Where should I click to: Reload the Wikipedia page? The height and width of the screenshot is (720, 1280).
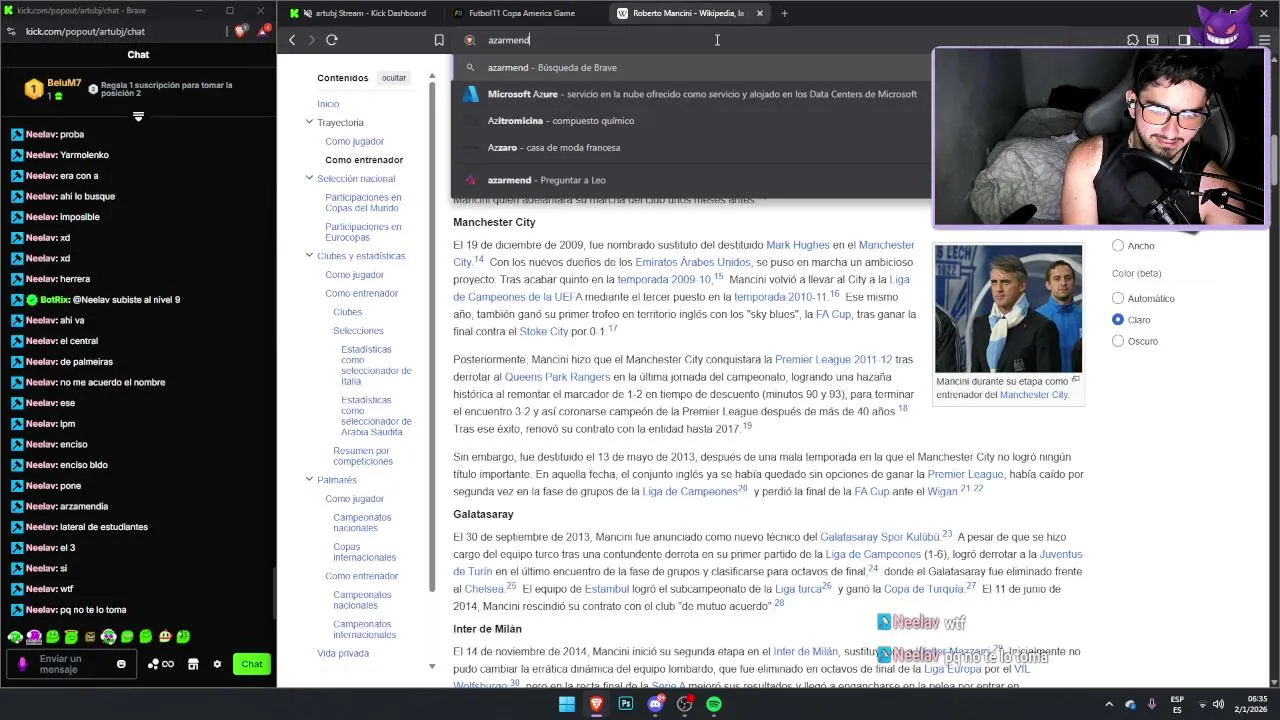(332, 40)
